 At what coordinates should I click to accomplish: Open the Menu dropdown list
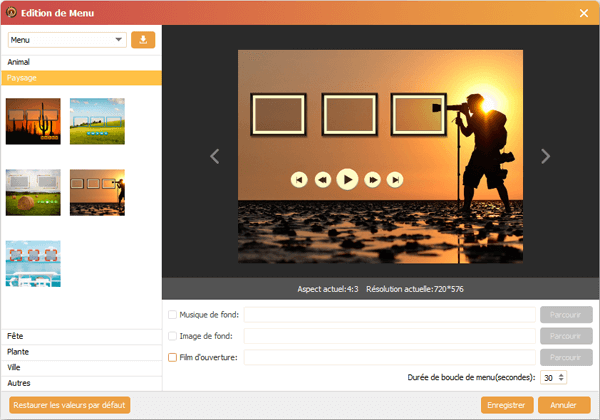tap(67, 40)
